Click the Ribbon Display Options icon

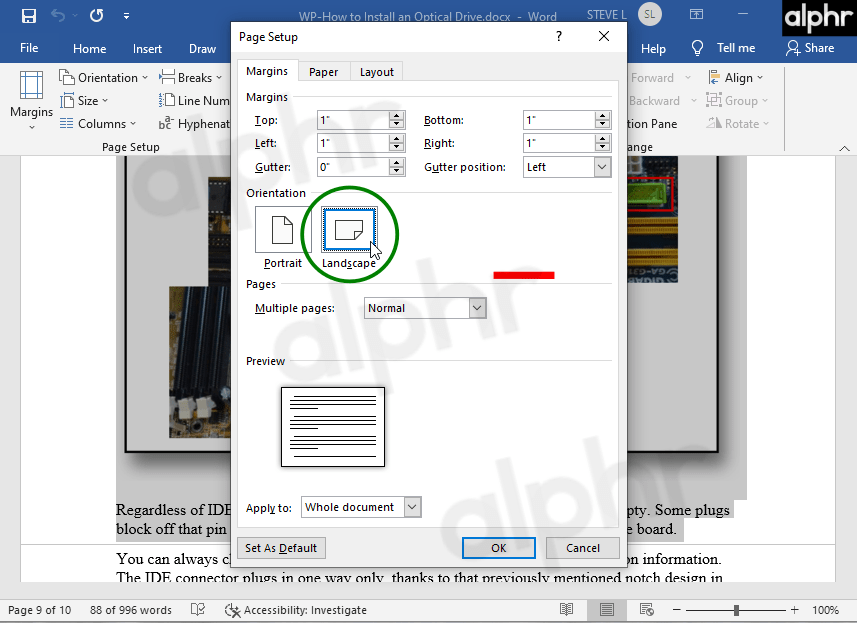click(696, 15)
